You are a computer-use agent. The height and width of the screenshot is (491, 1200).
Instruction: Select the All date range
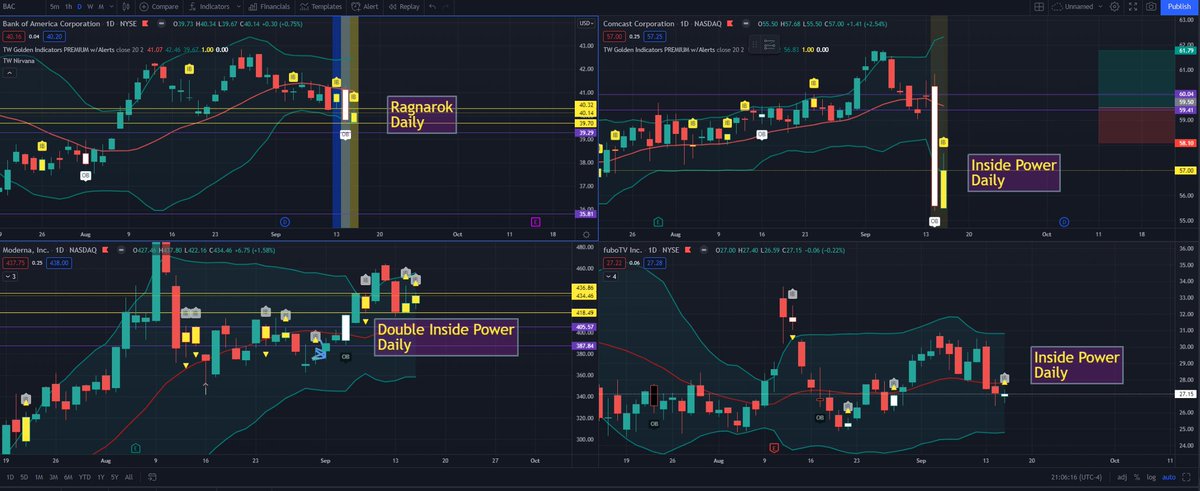[x=129, y=477]
